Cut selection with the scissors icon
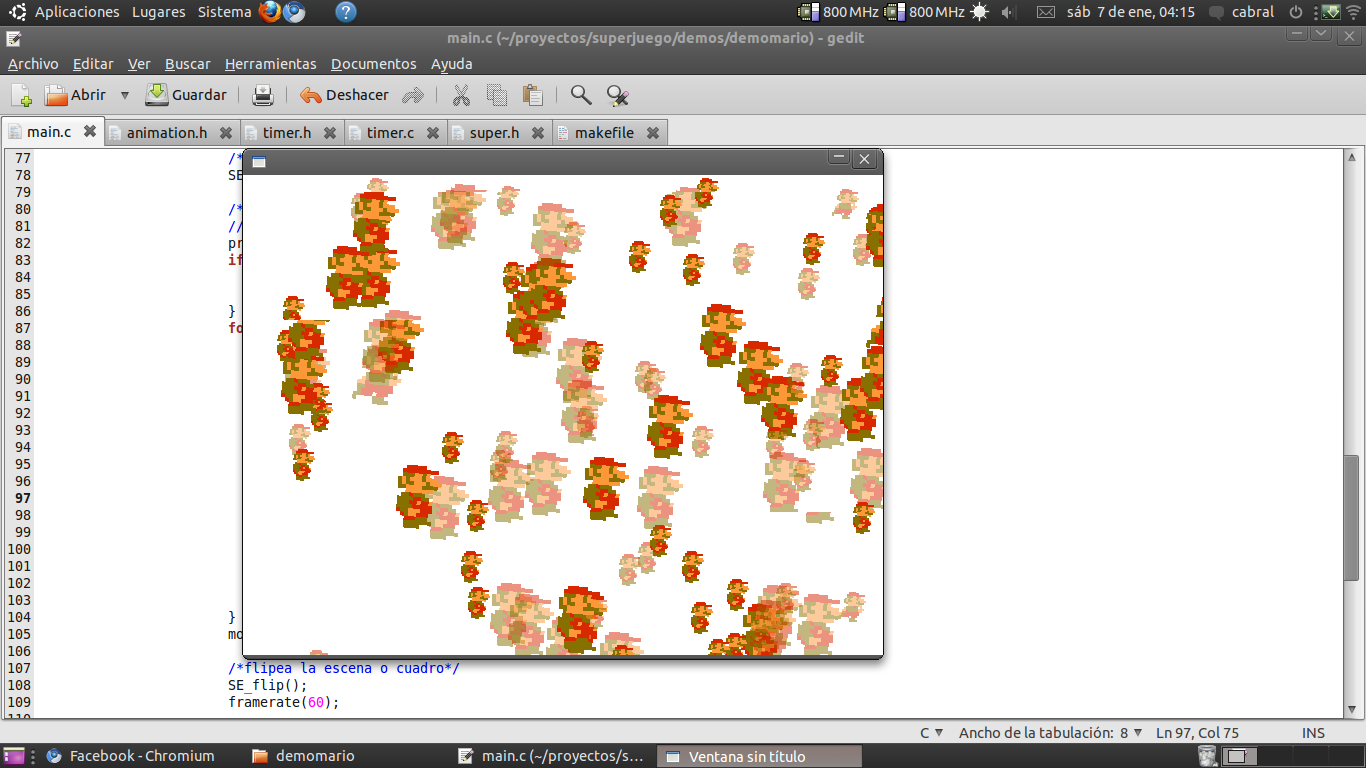This screenshot has height=768, width=1366. [461, 95]
